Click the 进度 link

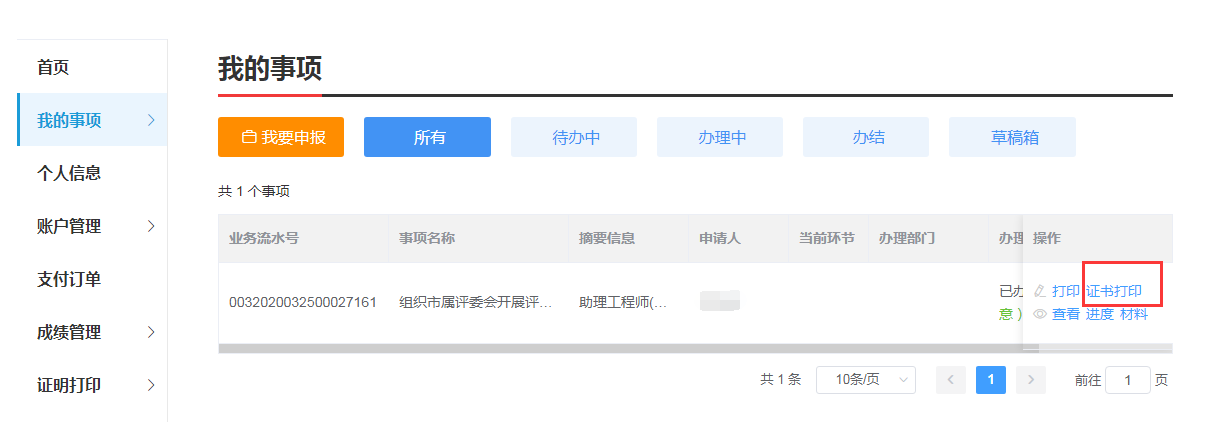1100,314
